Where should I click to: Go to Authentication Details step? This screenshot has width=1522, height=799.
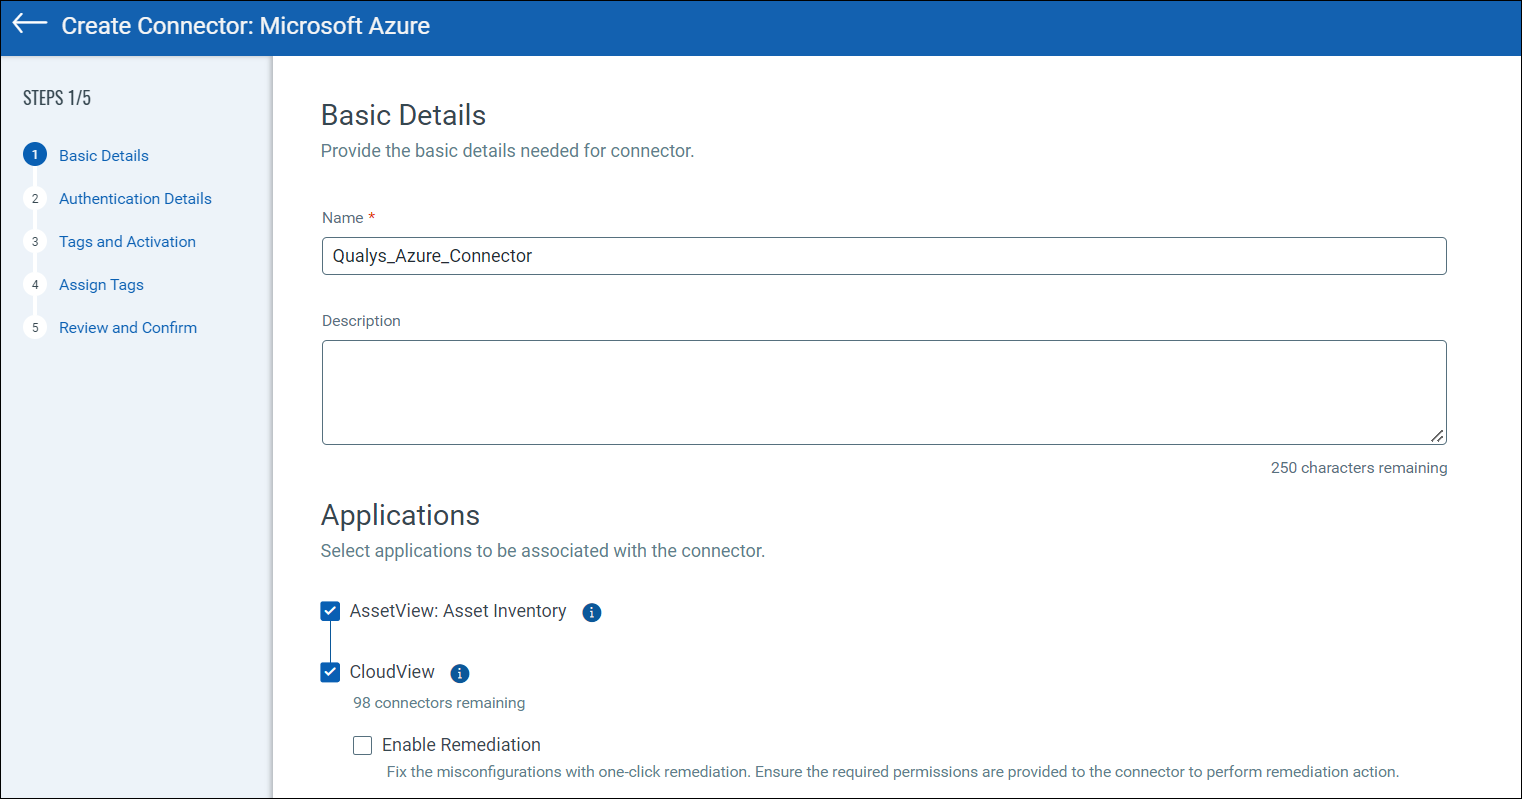[x=135, y=198]
